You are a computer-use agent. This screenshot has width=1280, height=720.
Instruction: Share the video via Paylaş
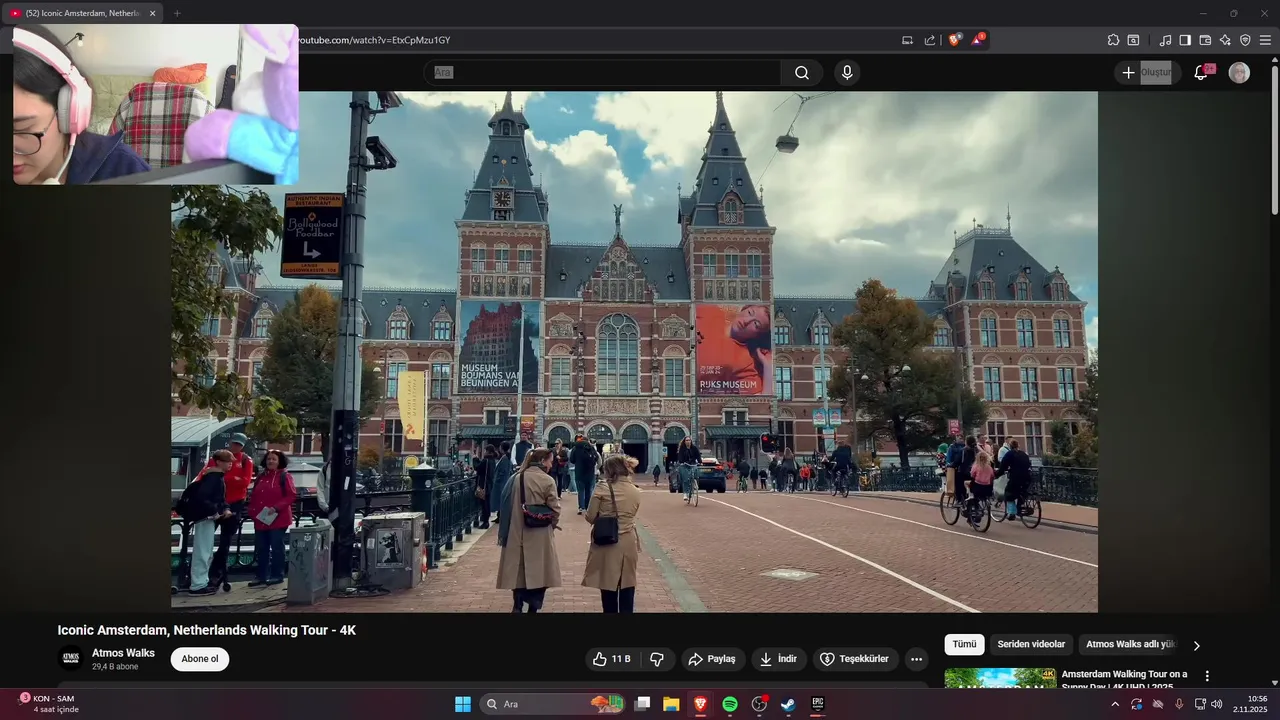pyautogui.click(x=713, y=659)
